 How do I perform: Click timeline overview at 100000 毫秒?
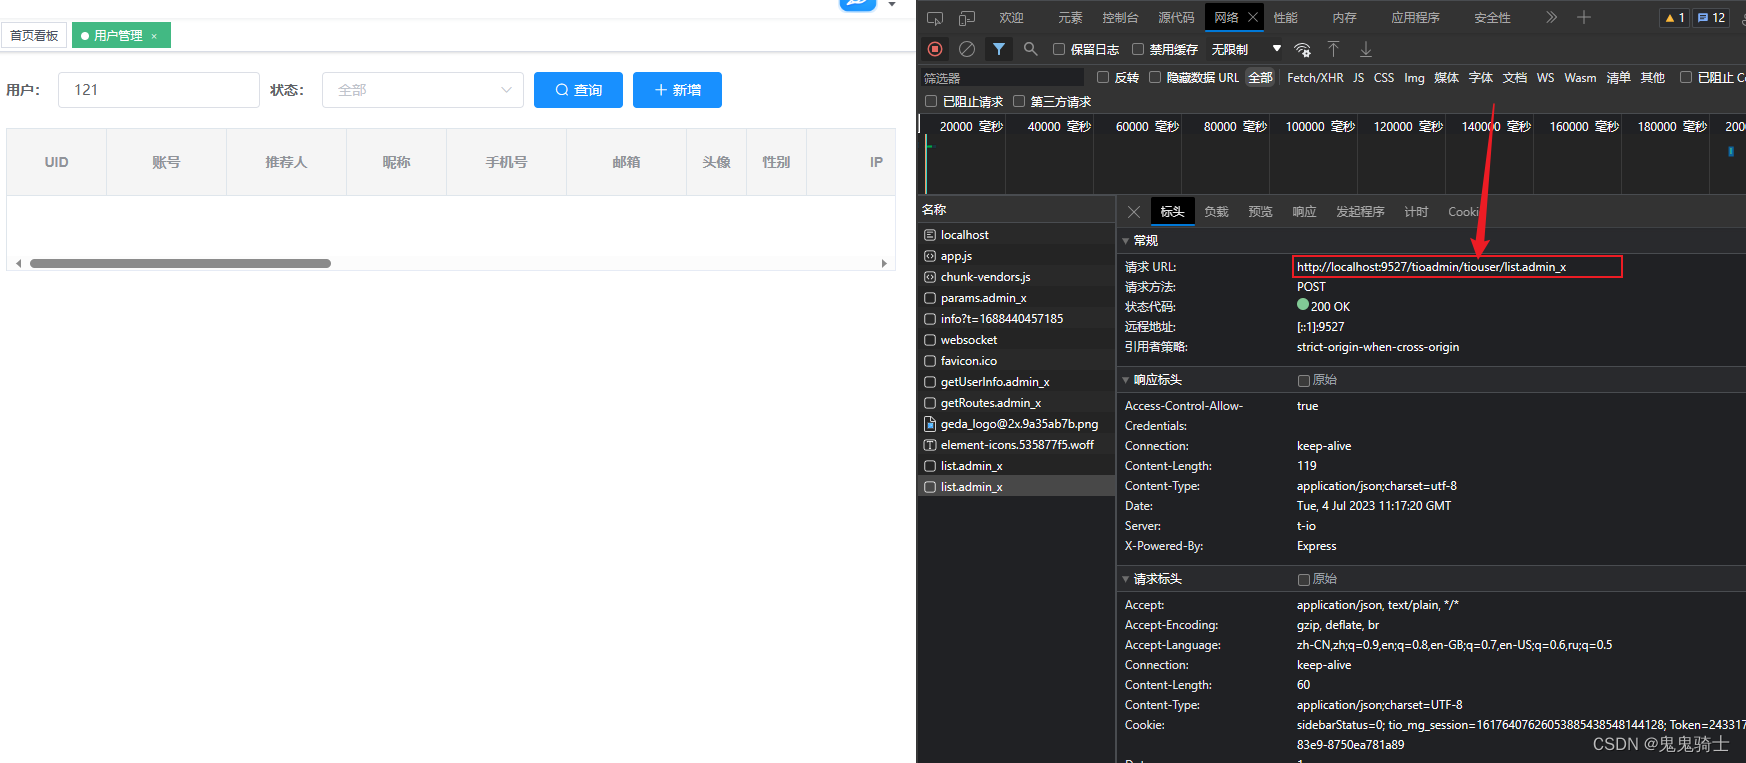click(x=1319, y=127)
